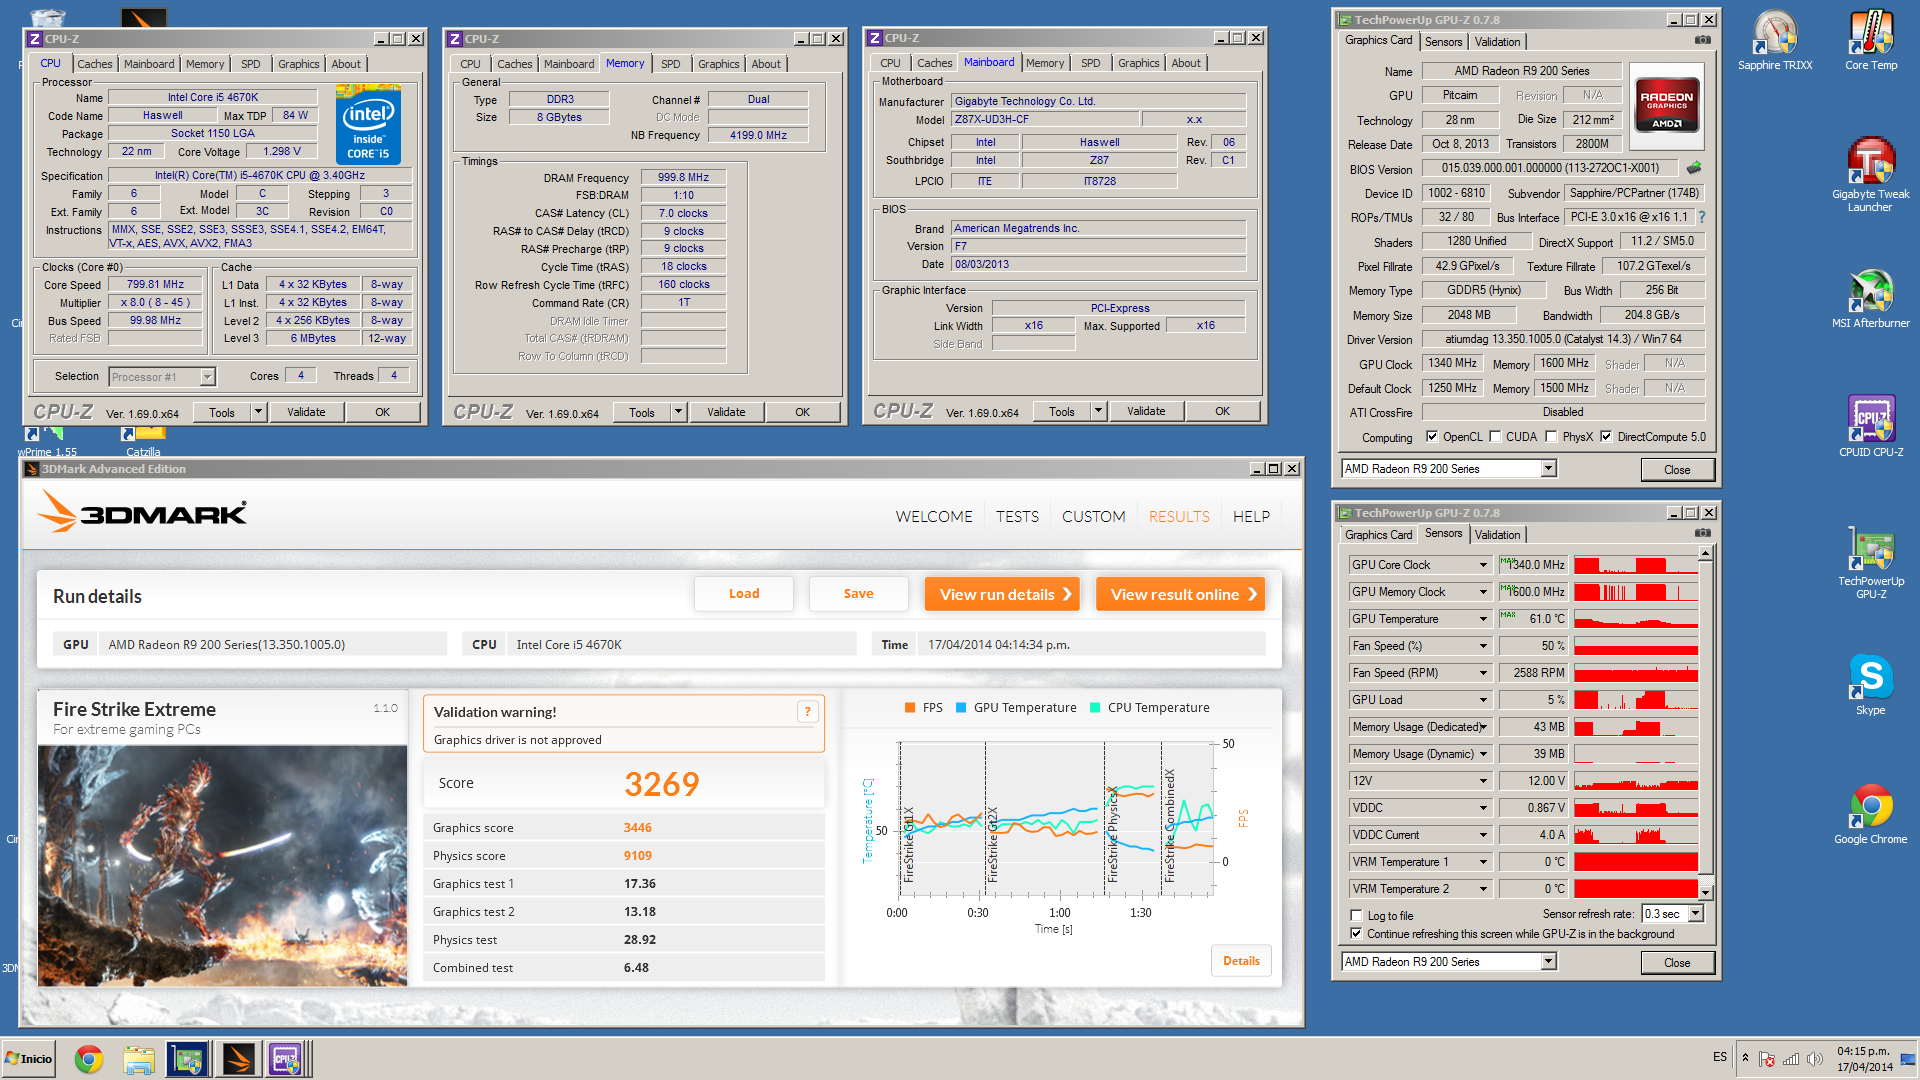This screenshot has height=1080, width=1920.
Task: Click GPU-Z Sensors scrollbar down arrow
Action: [1706, 892]
